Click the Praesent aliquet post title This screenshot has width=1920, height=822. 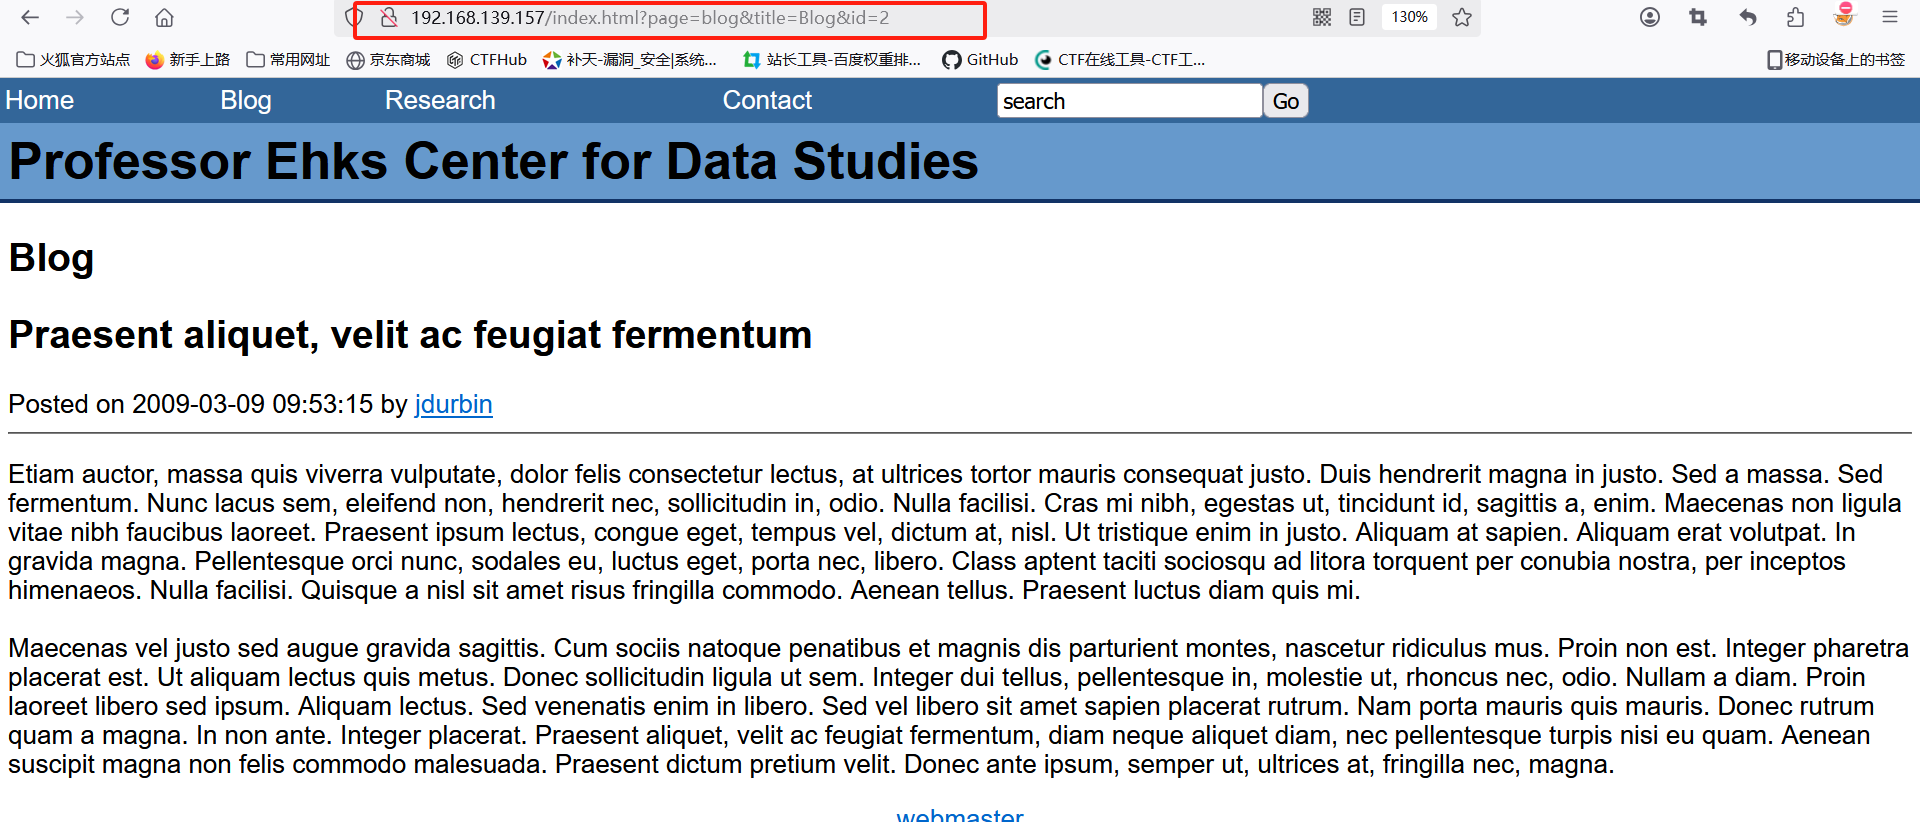pyautogui.click(x=410, y=335)
